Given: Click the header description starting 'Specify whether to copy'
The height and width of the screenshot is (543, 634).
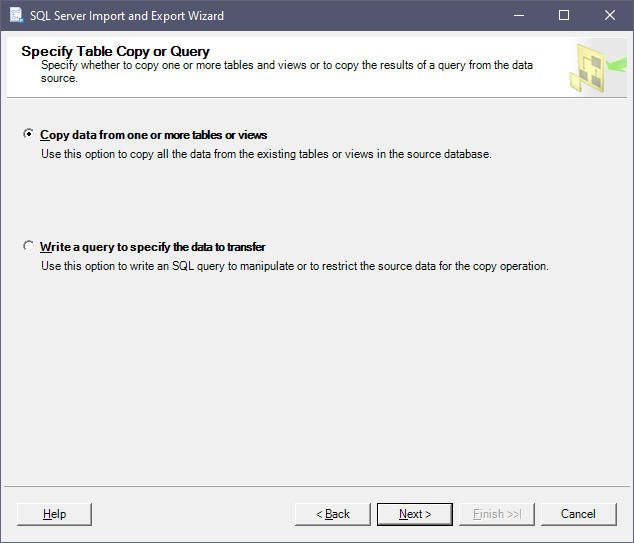Looking at the screenshot, I should pos(287,72).
